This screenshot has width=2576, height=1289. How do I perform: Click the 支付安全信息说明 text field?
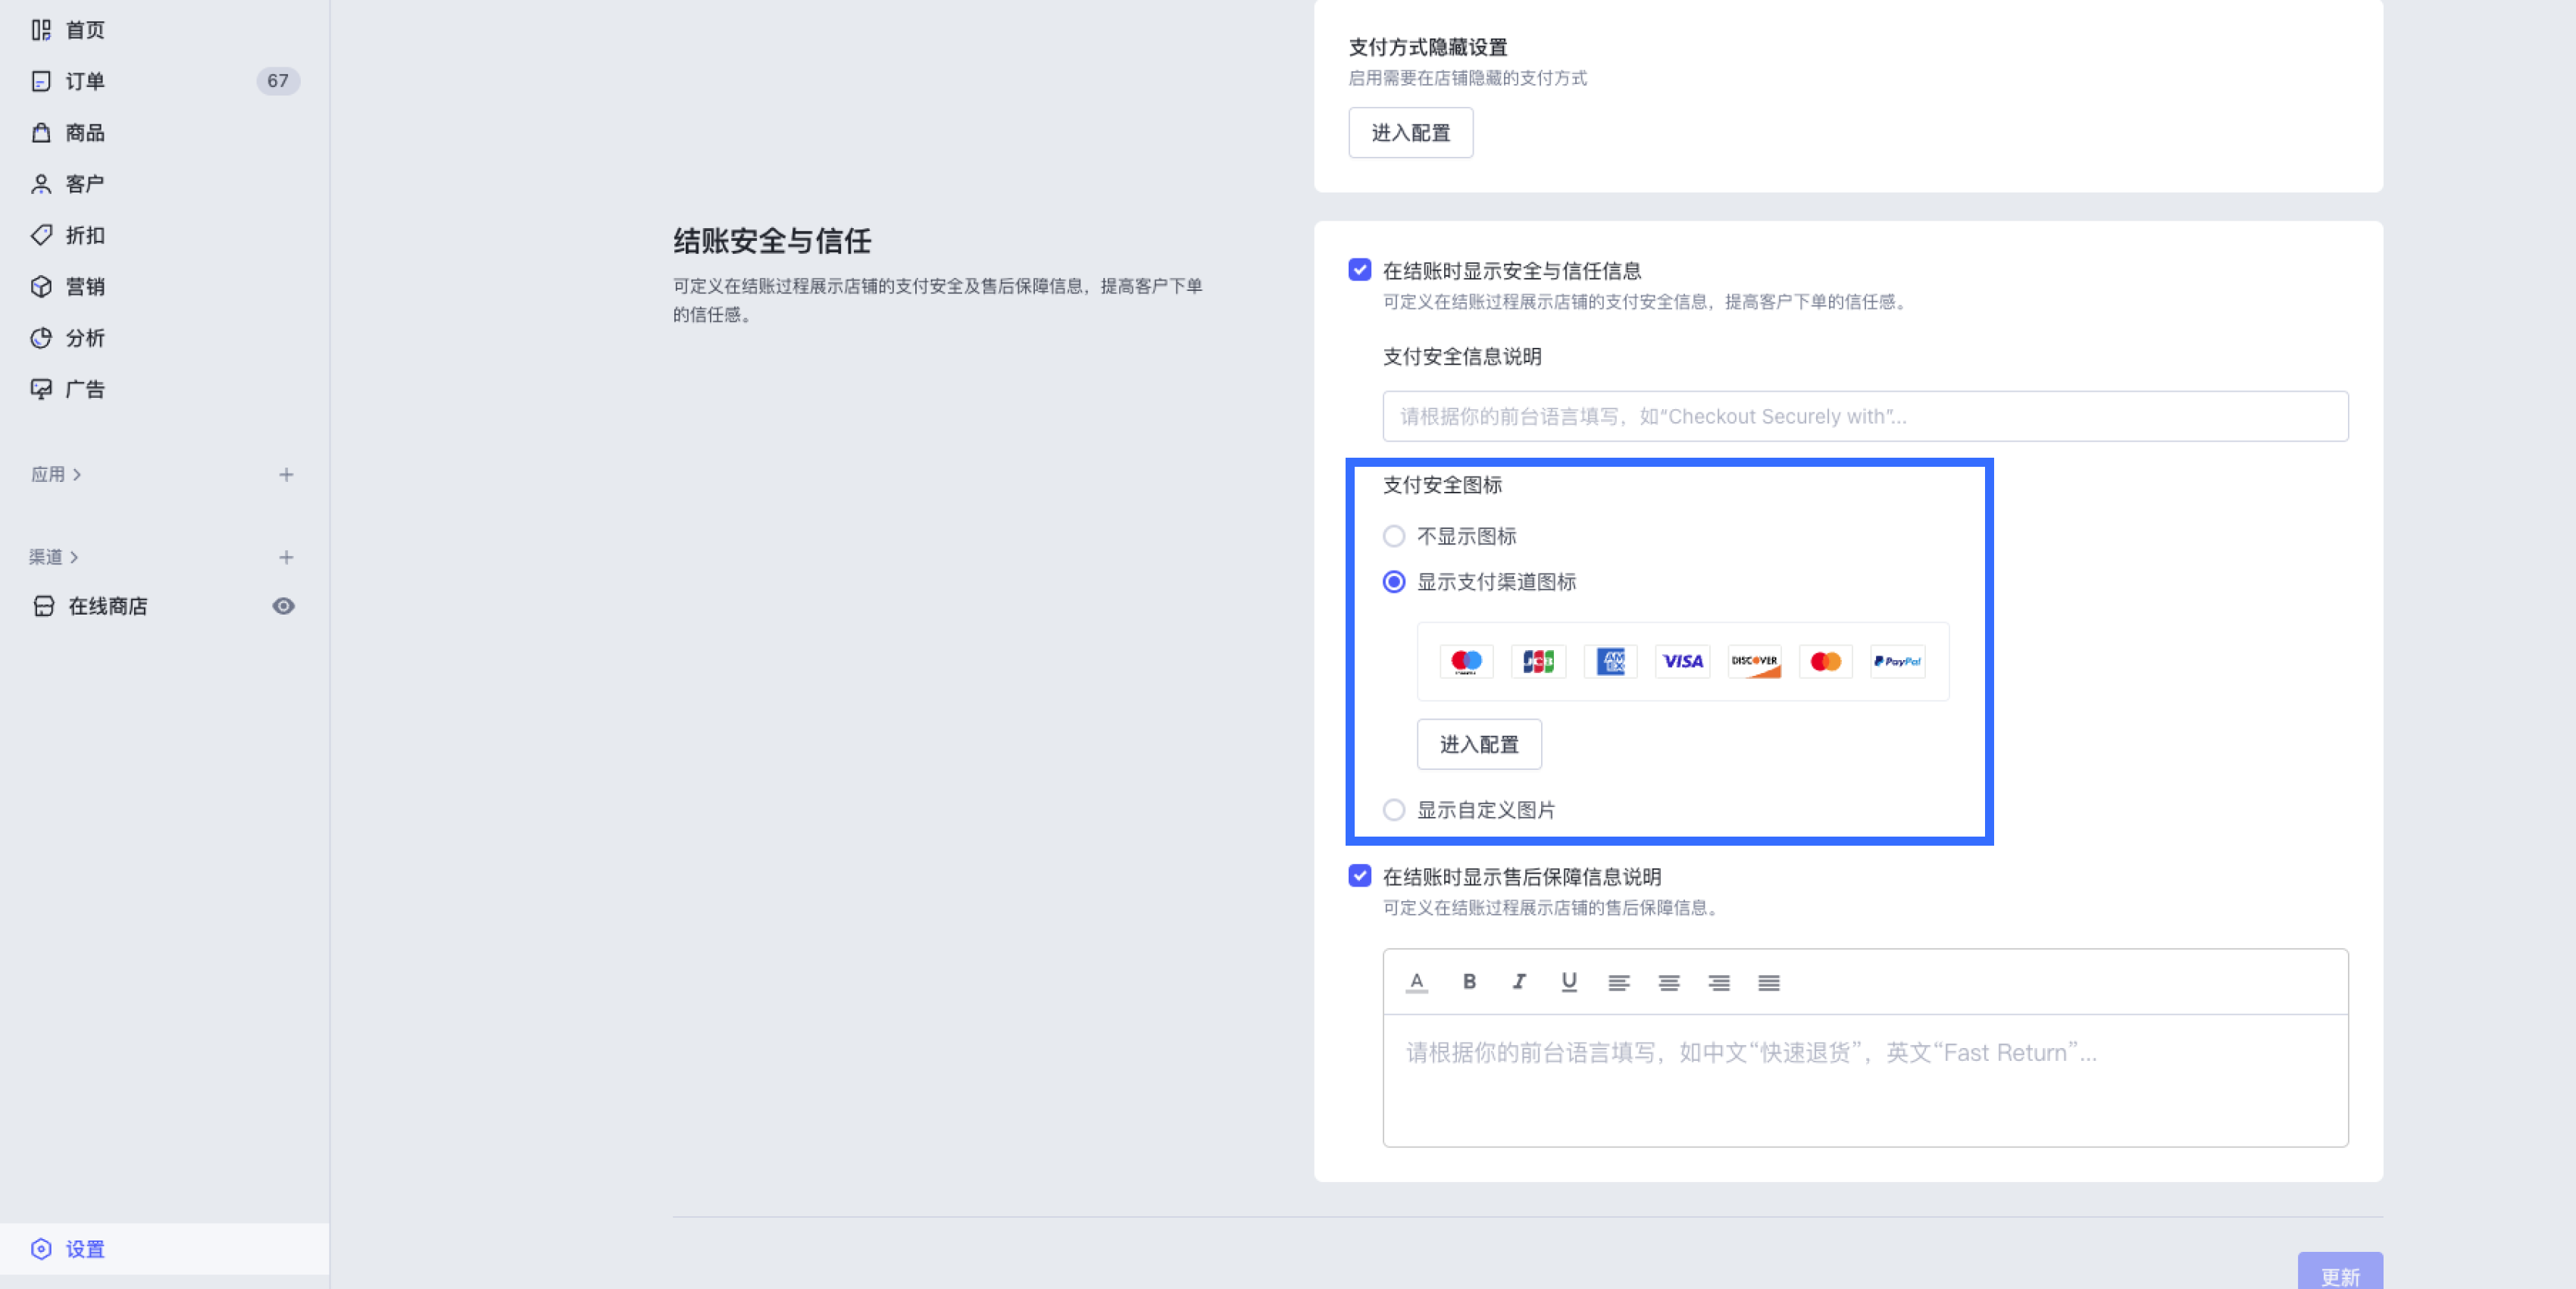(x=1864, y=416)
